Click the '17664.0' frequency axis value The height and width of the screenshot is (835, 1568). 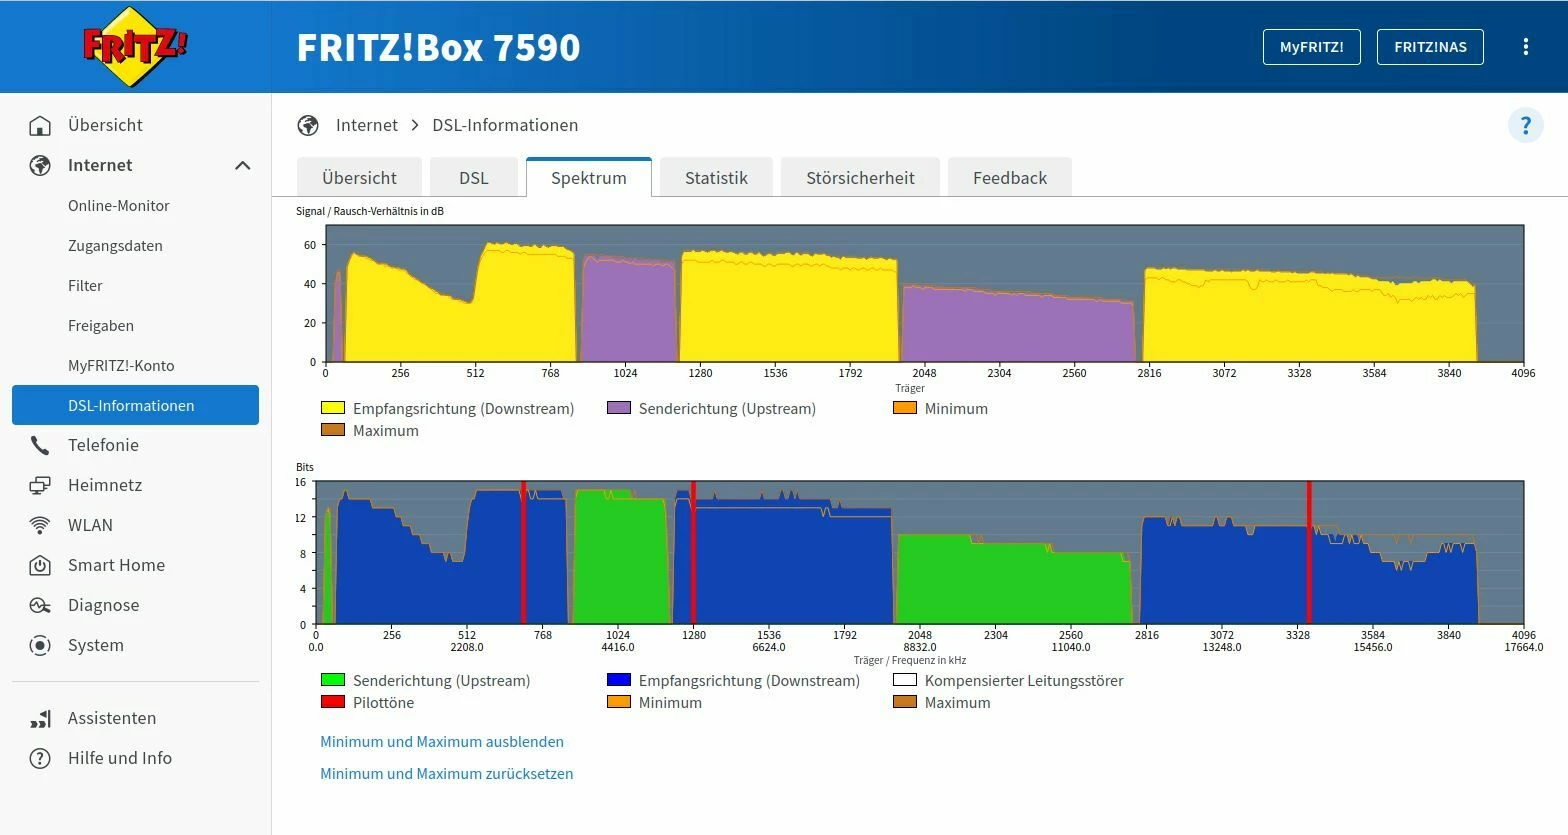pos(1523,647)
